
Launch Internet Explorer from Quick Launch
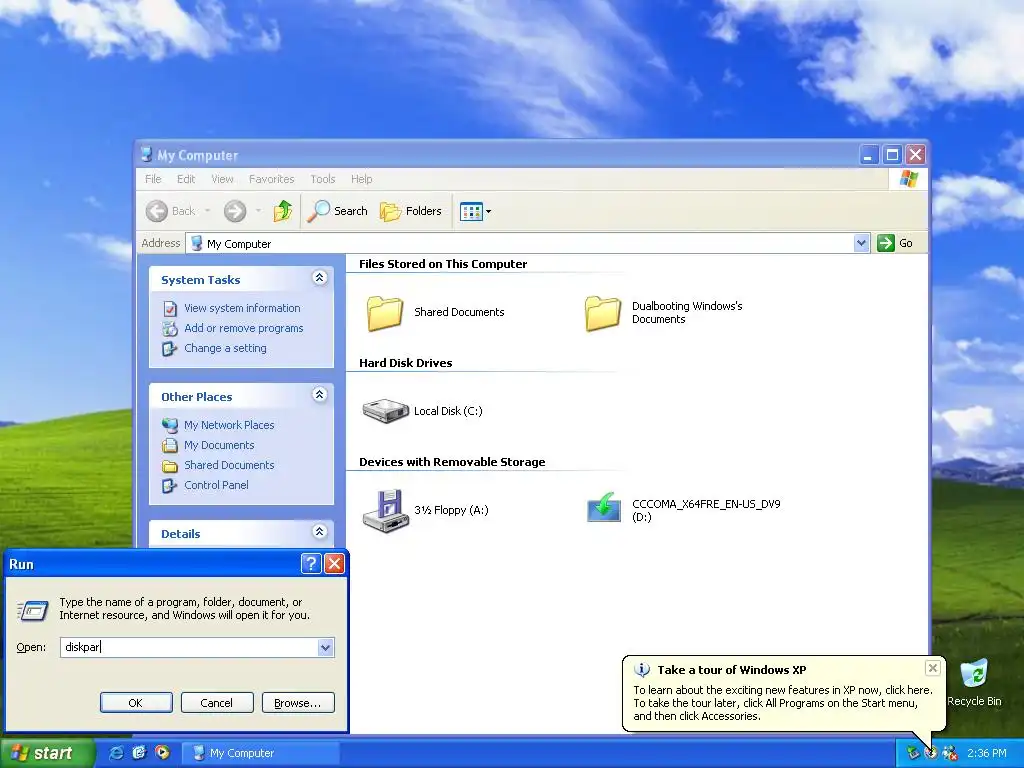point(116,753)
